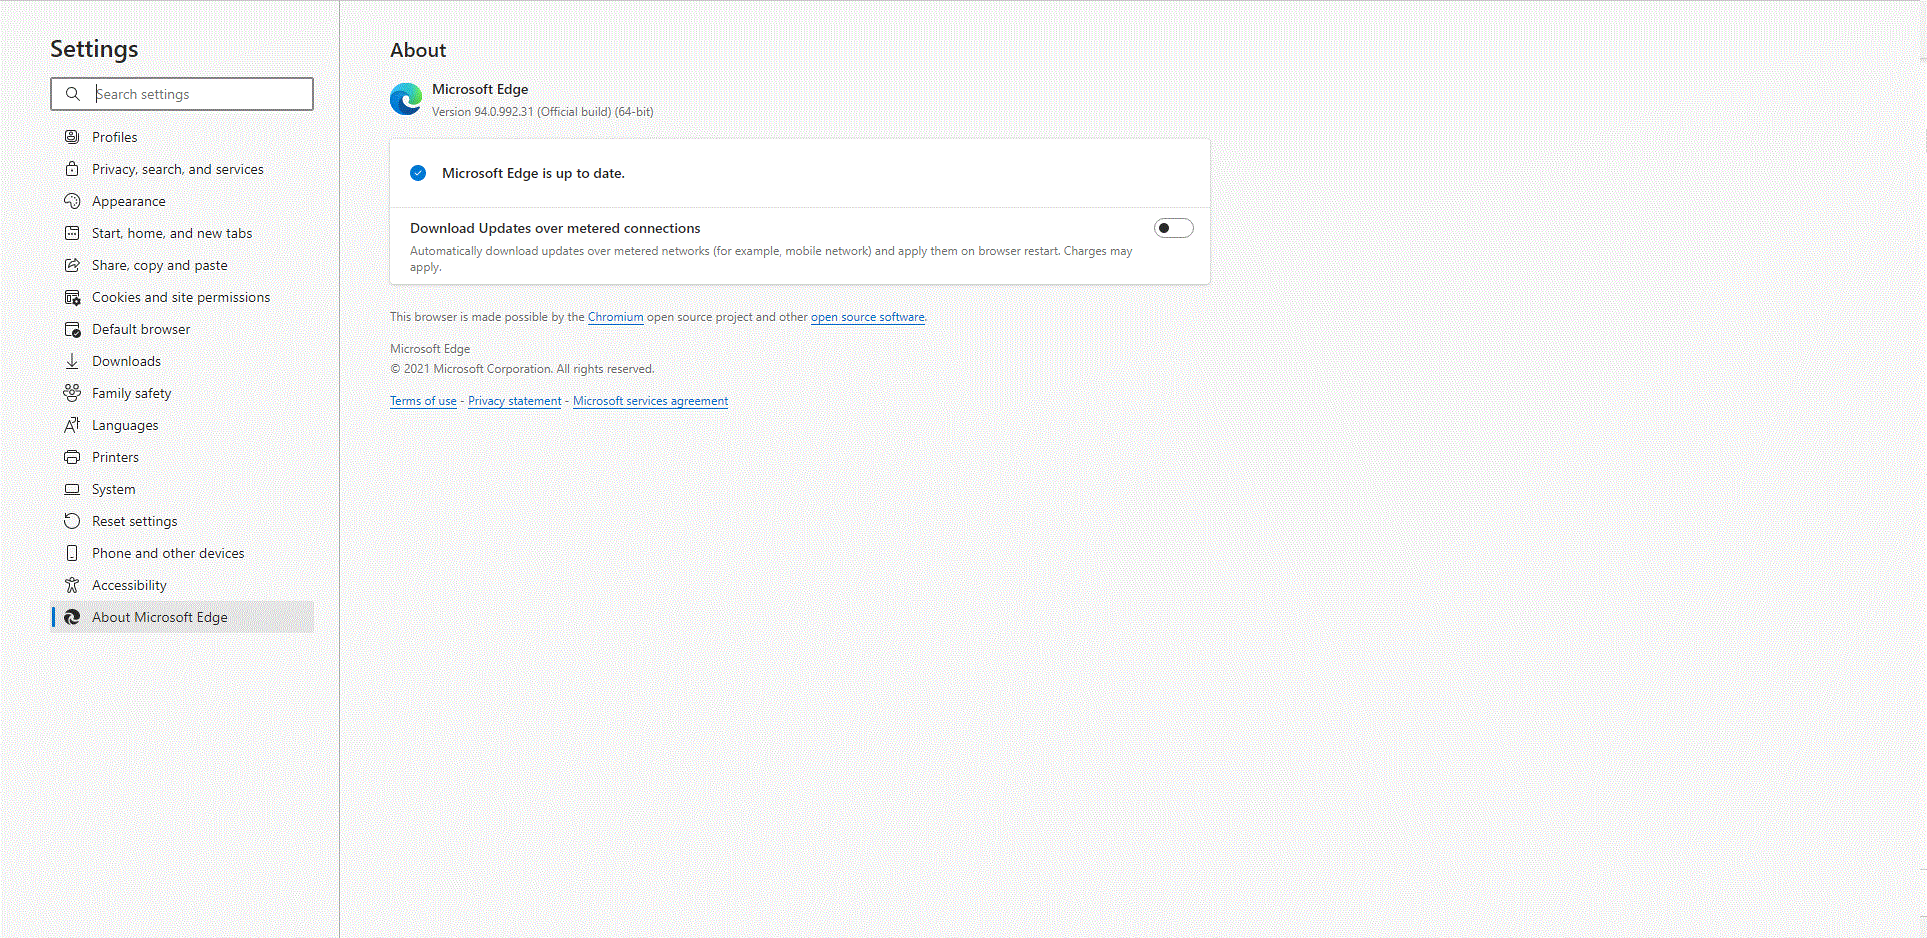Viewport: 1927px width, 938px height.
Task: Click the Printers icon
Action: [x=72, y=457]
